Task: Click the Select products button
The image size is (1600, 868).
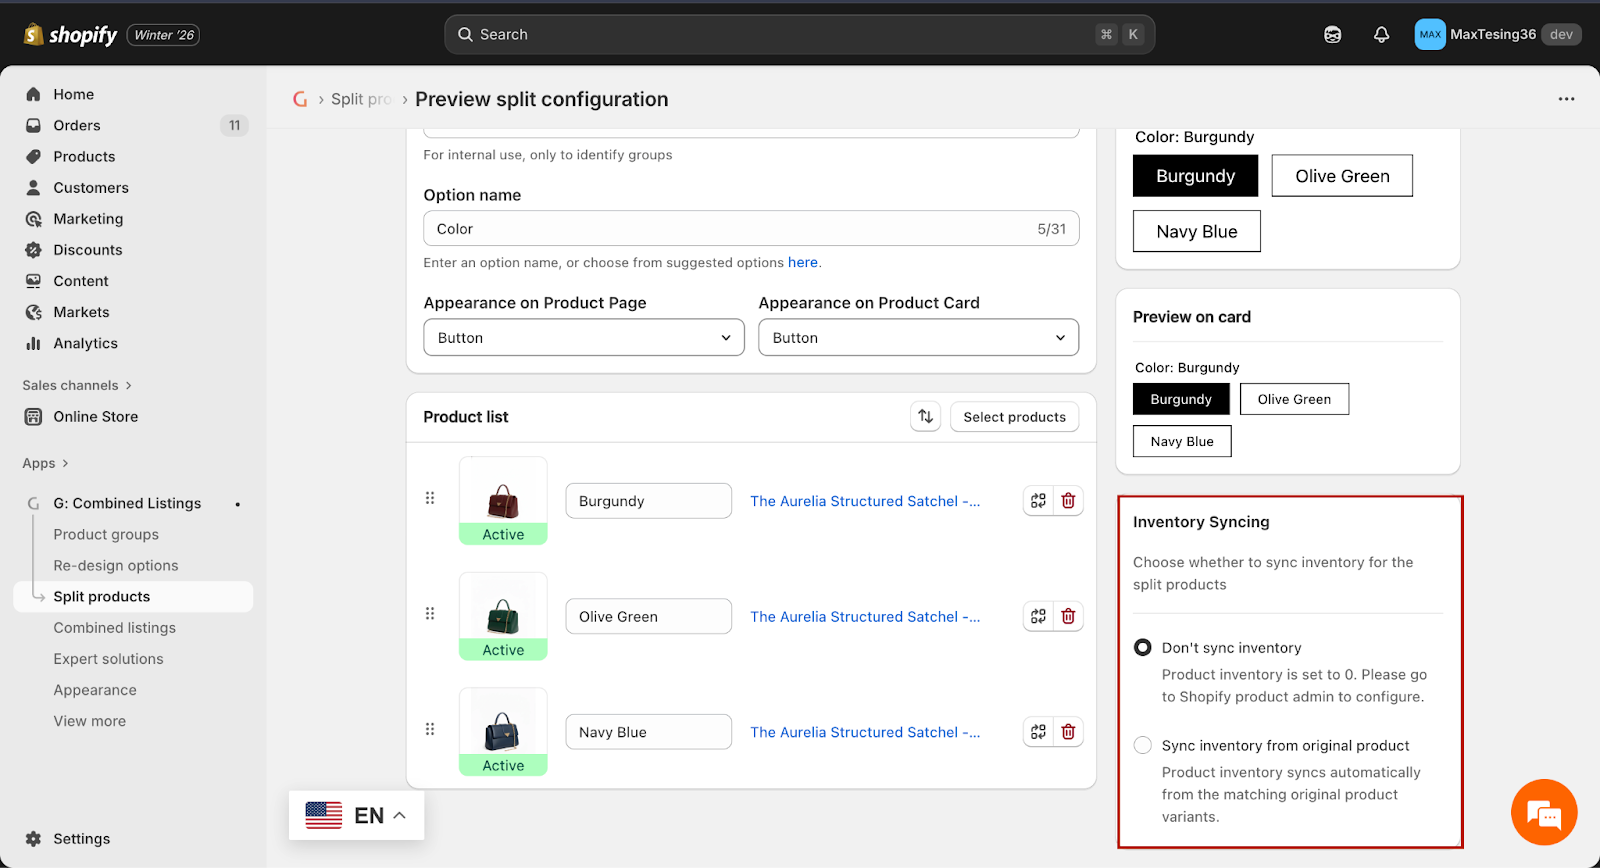Action: (x=1014, y=417)
